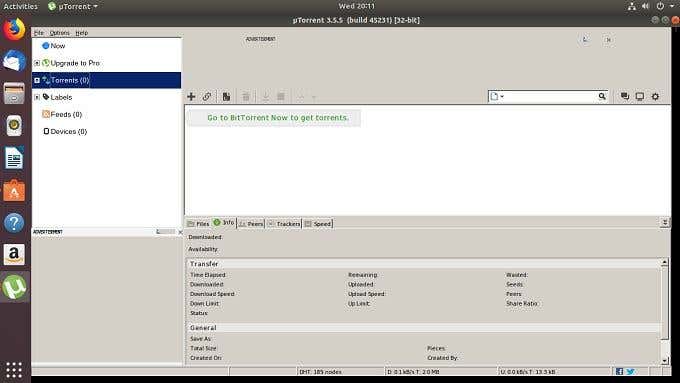Screen dimensions: 680x383
Task: Select Labels in the sidebar
Action: click(x=61, y=97)
